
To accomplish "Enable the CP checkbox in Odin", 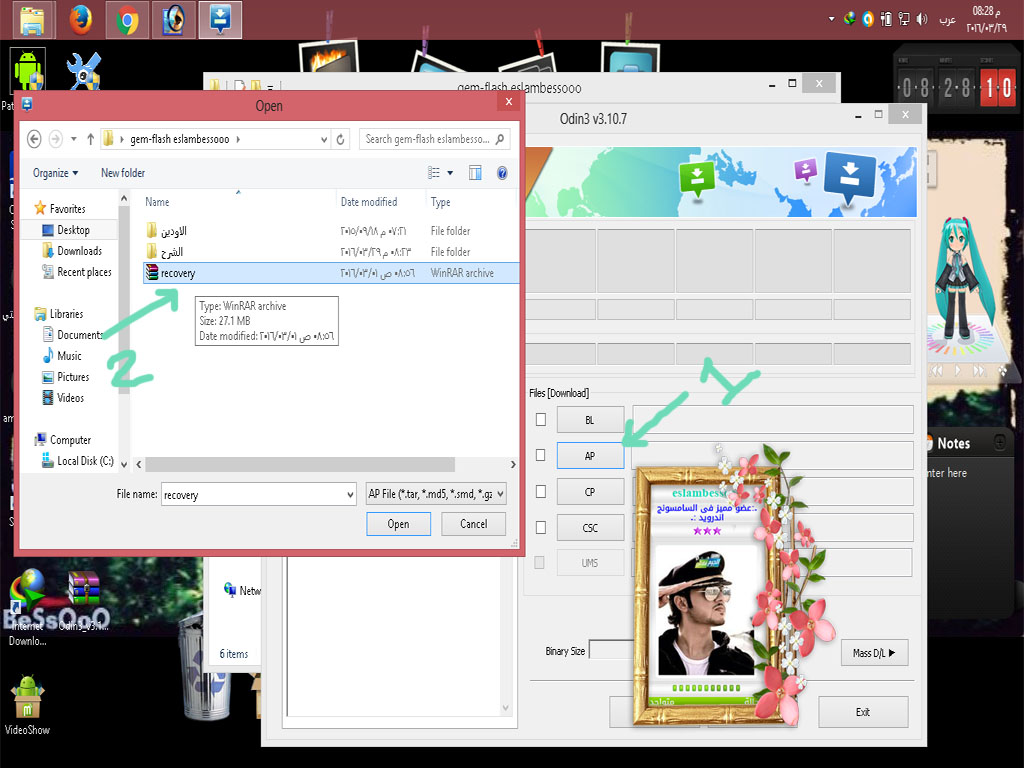I will point(541,491).
